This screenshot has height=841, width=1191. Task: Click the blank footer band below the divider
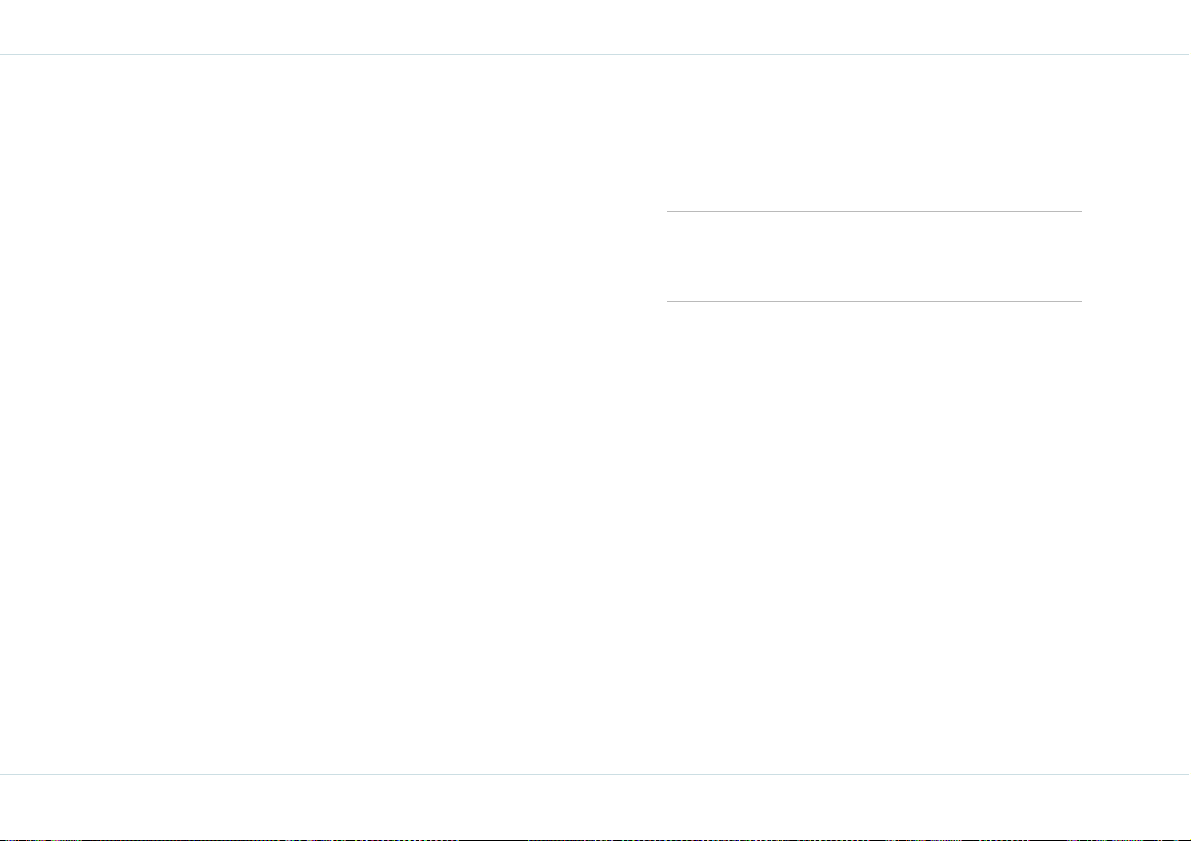click(x=596, y=805)
